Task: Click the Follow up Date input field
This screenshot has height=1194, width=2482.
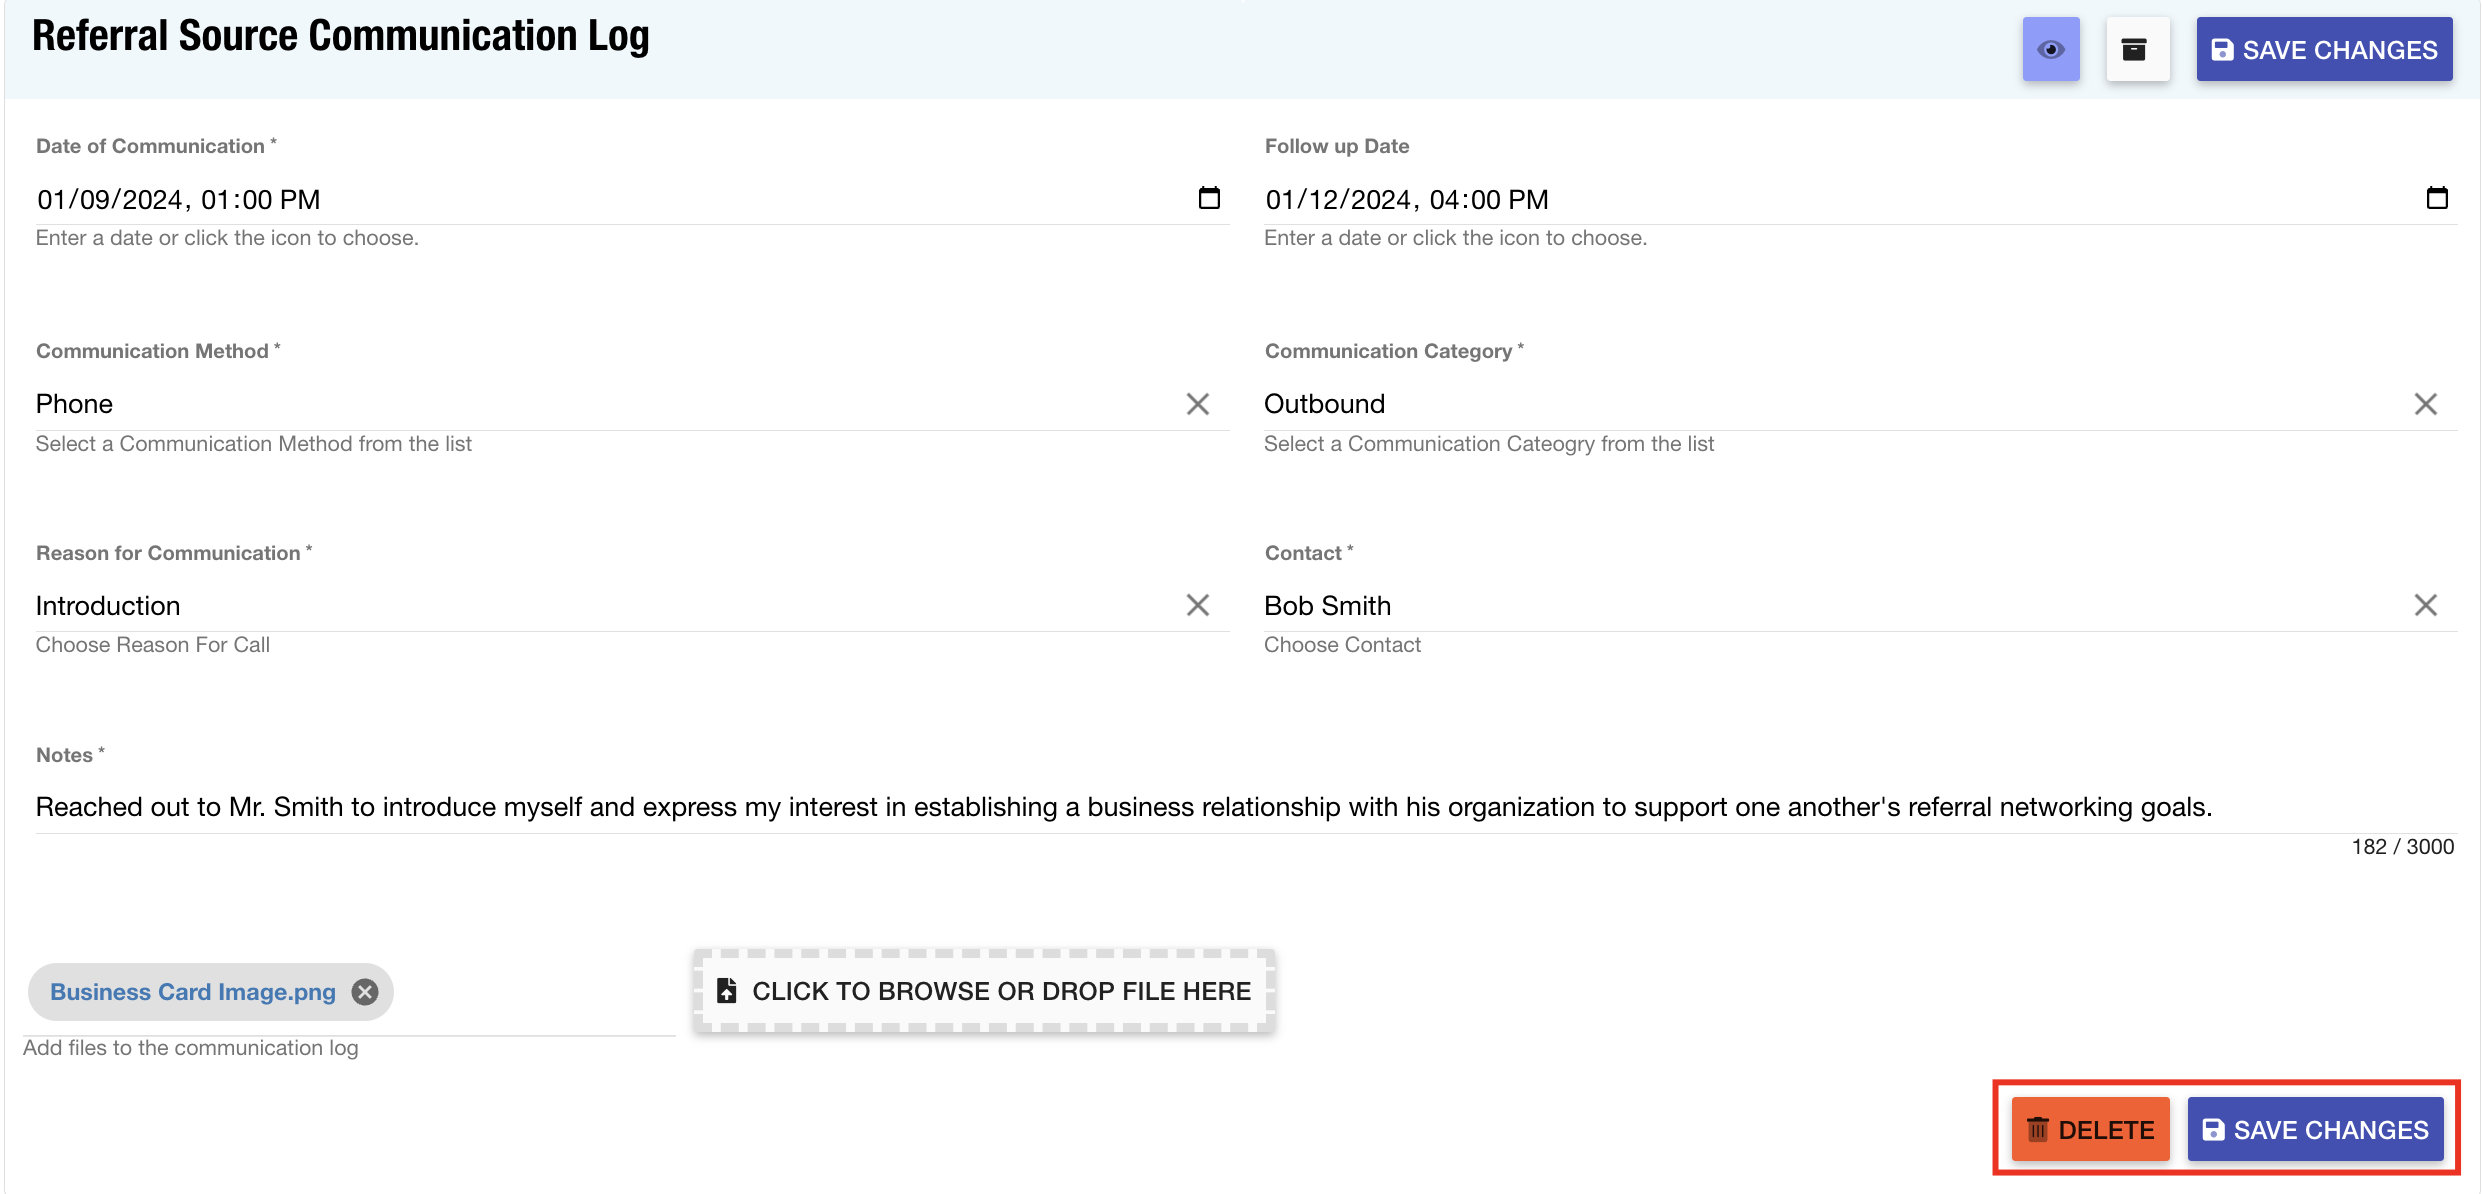Action: [1800, 200]
